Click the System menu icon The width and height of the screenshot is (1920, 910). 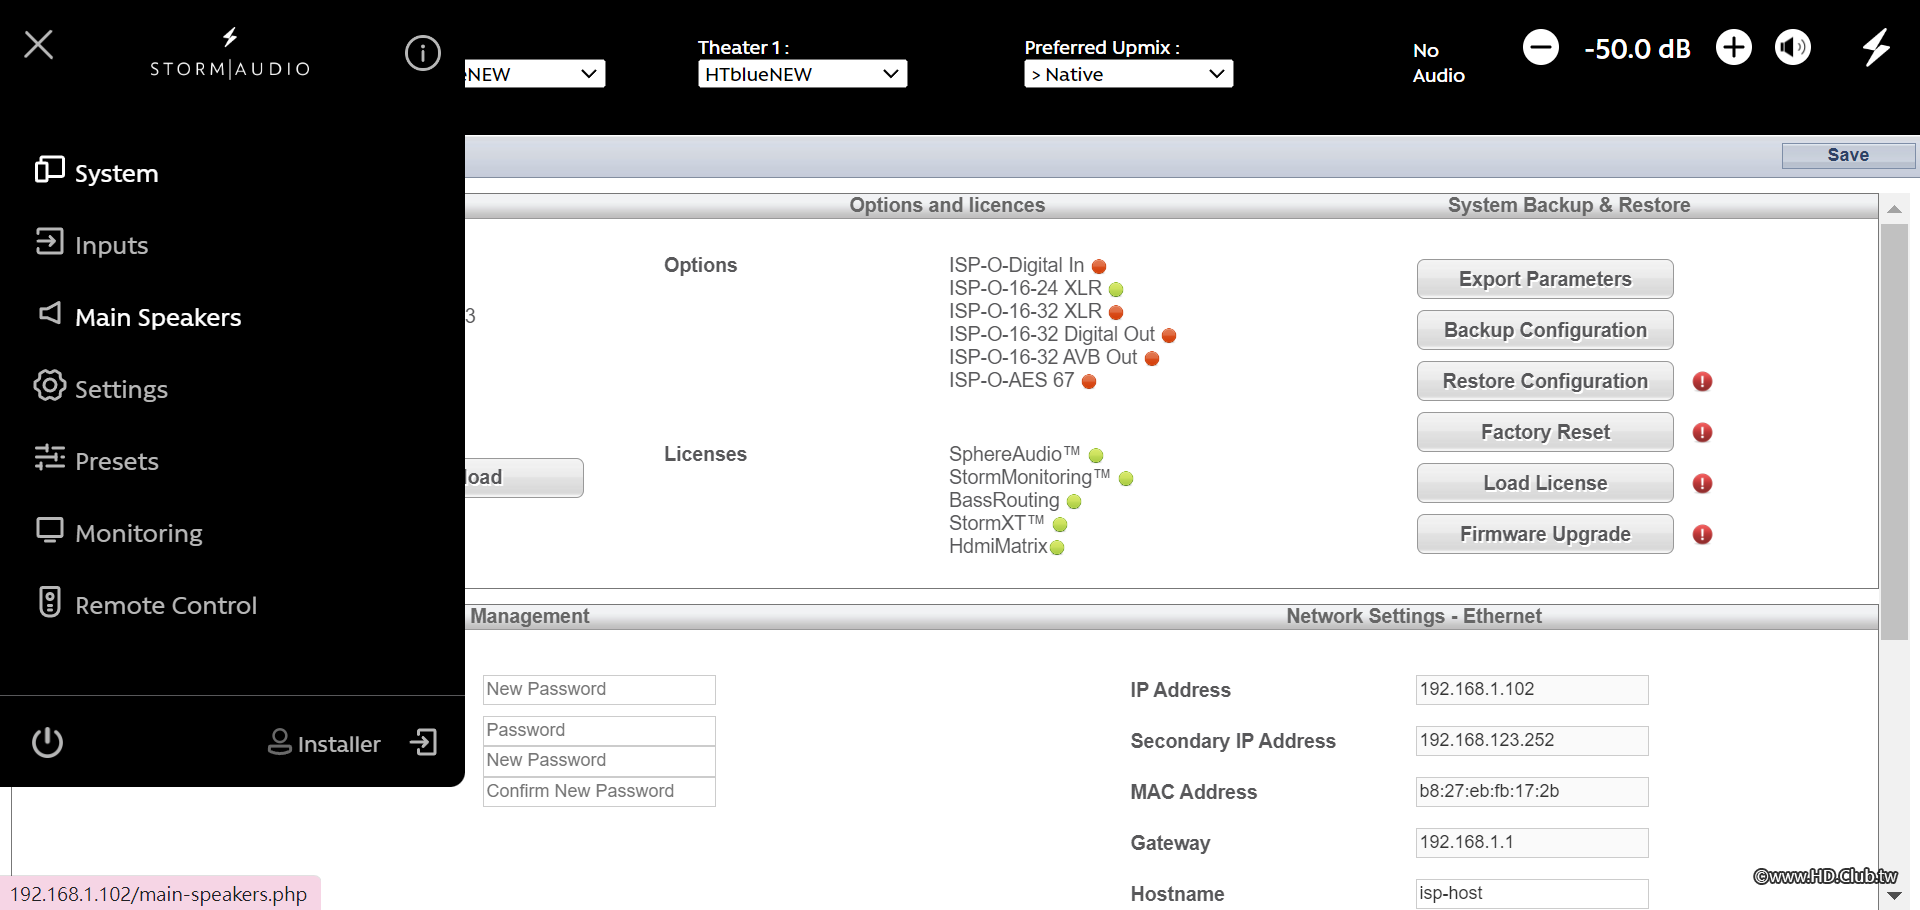[x=49, y=170]
